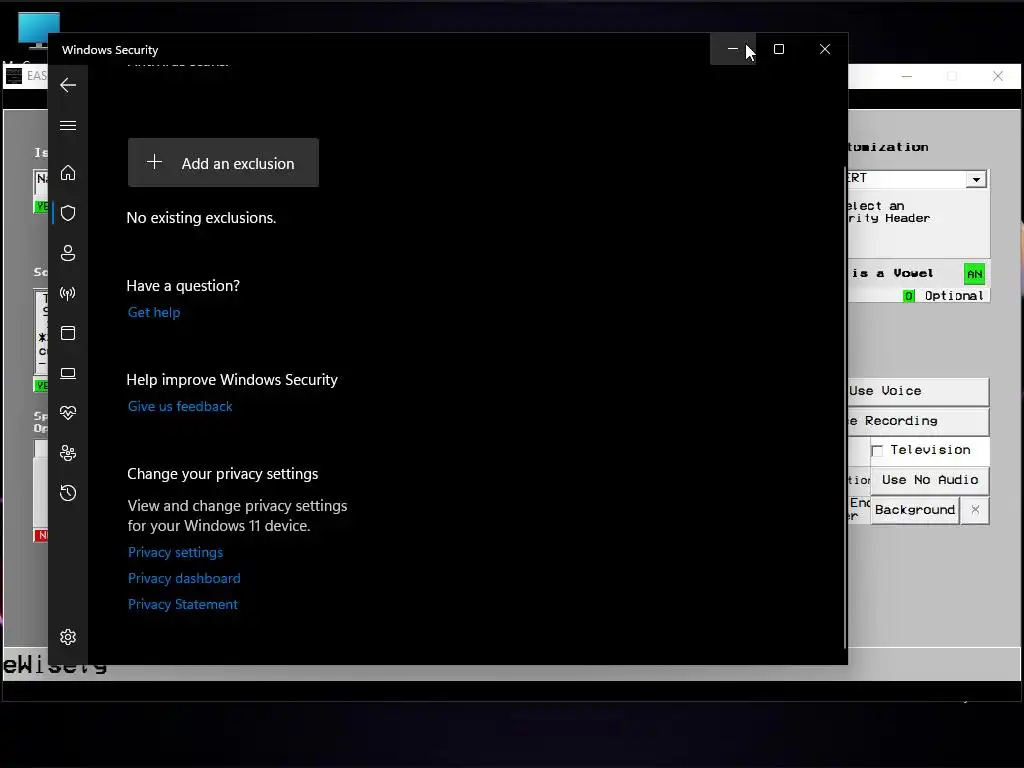Click the Add an exclusion button

click(x=223, y=163)
